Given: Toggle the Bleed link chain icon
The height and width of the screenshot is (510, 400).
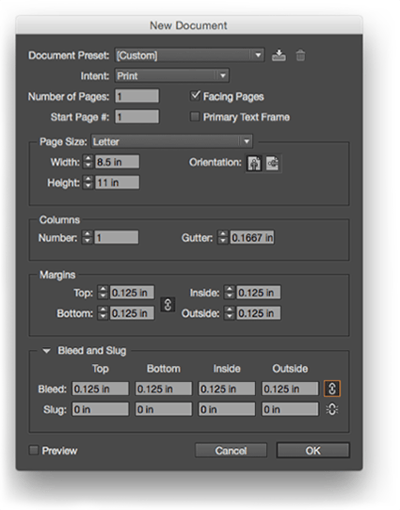Looking at the screenshot, I should click(332, 389).
